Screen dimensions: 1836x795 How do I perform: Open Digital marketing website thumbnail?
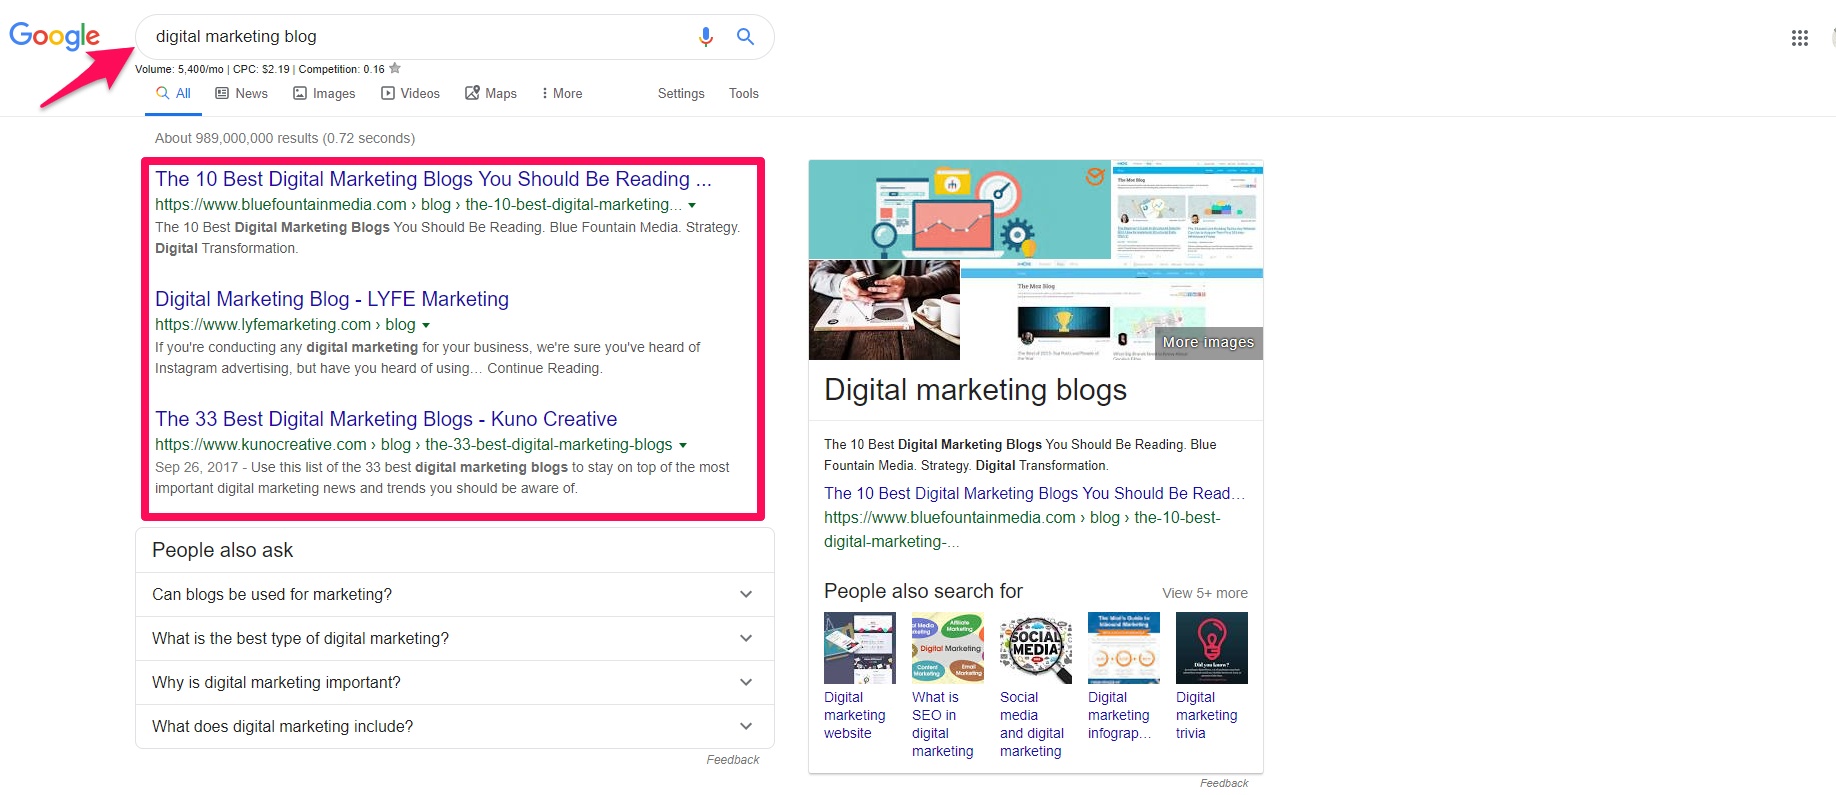click(860, 648)
